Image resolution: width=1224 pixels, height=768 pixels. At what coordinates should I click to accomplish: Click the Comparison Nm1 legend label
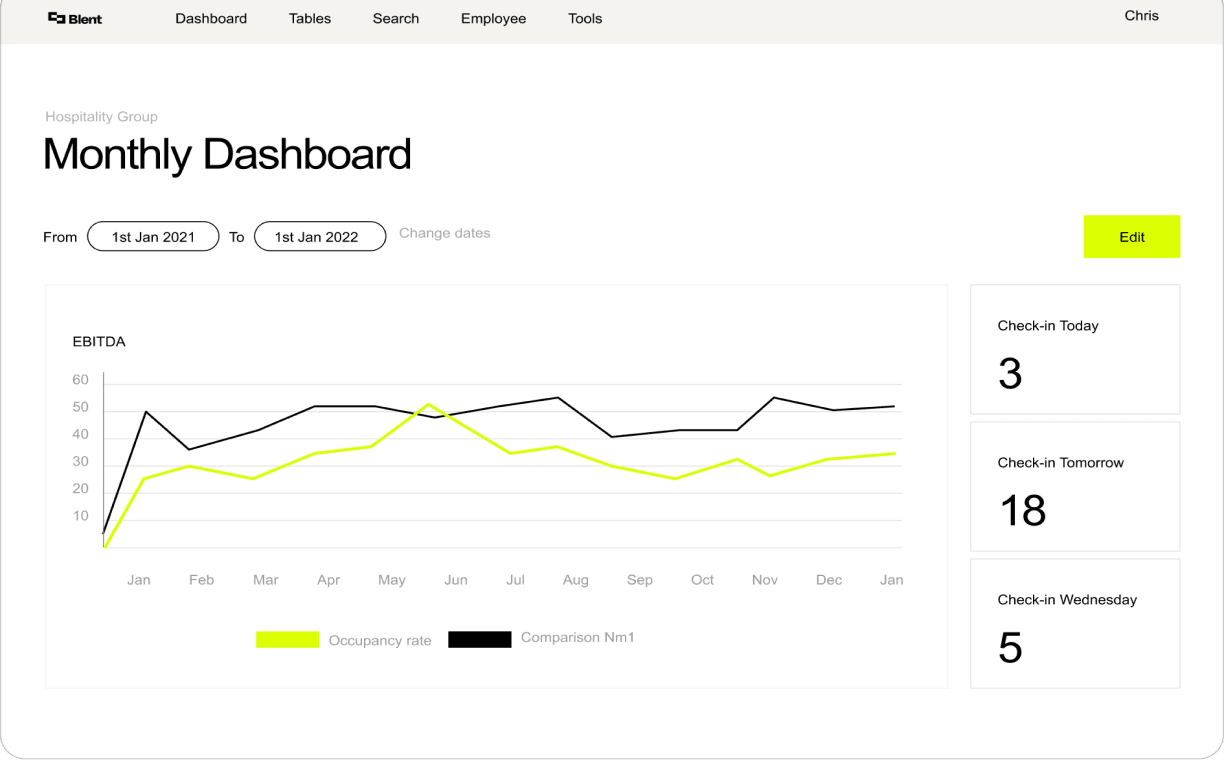pos(578,638)
